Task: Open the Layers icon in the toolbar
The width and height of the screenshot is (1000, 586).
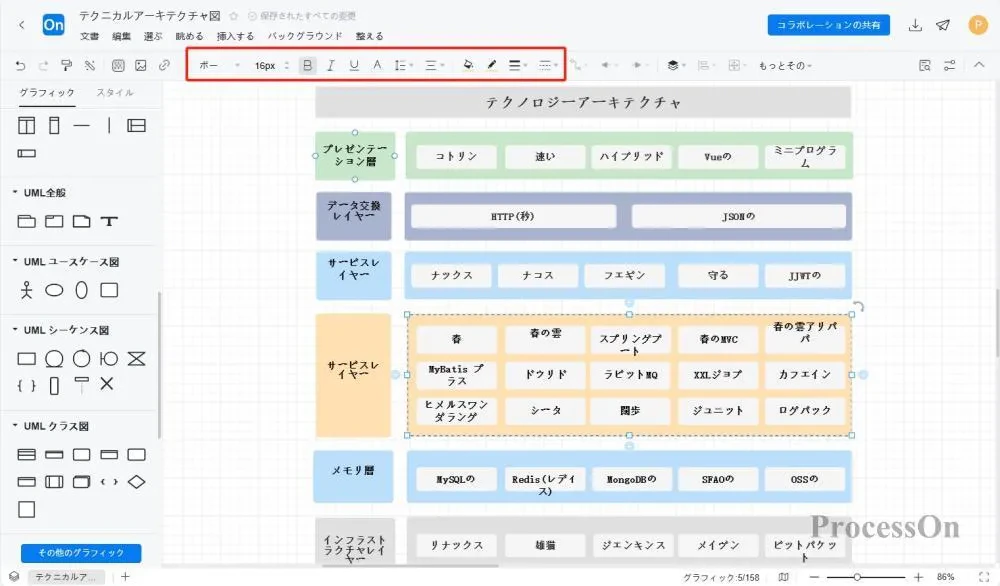Action: (672, 65)
